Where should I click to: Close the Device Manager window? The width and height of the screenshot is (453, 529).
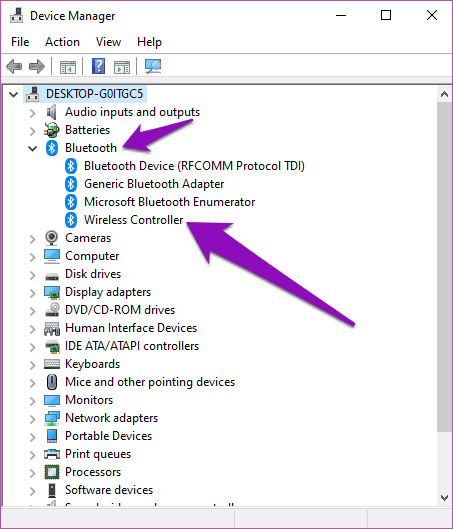tap(432, 16)
